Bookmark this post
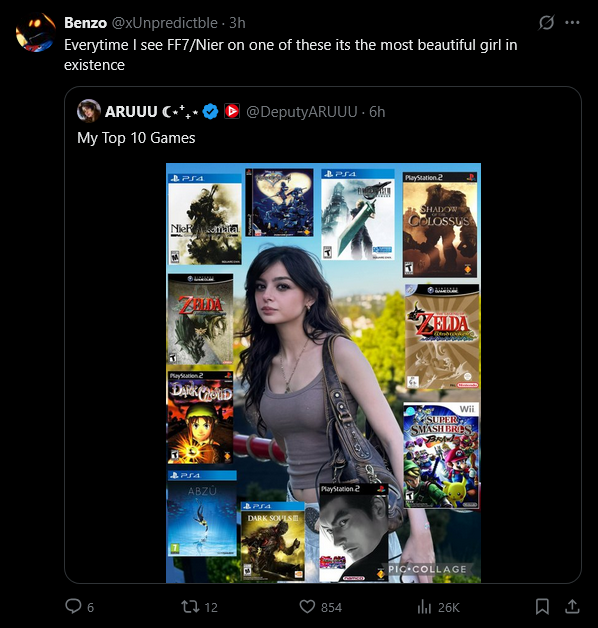 (x=542, y=607)
